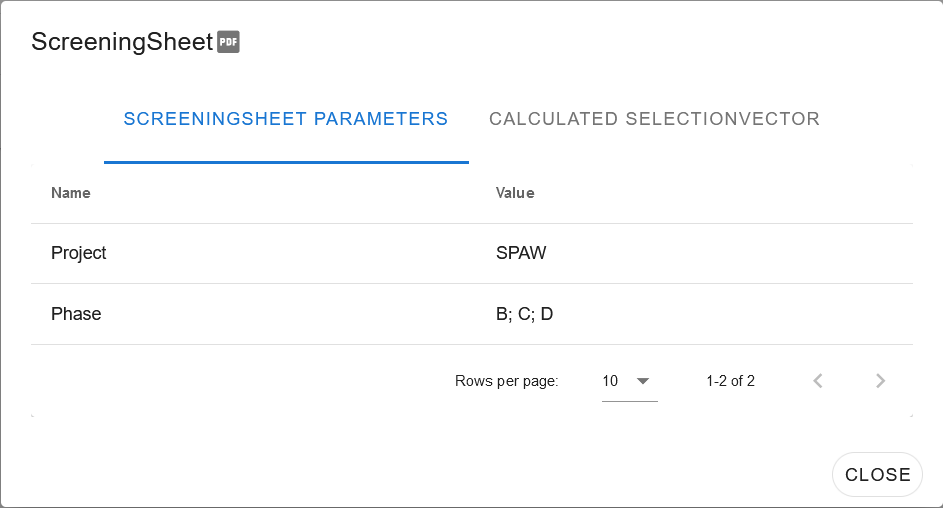Click the ScreeningSheet dialog title text

coord(122,41)
